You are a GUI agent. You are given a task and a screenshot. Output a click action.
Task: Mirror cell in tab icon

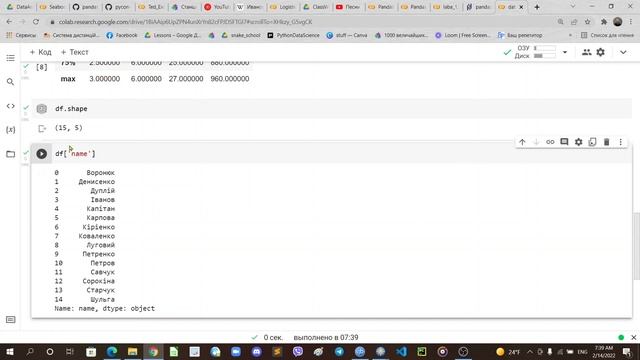[592, 142]
